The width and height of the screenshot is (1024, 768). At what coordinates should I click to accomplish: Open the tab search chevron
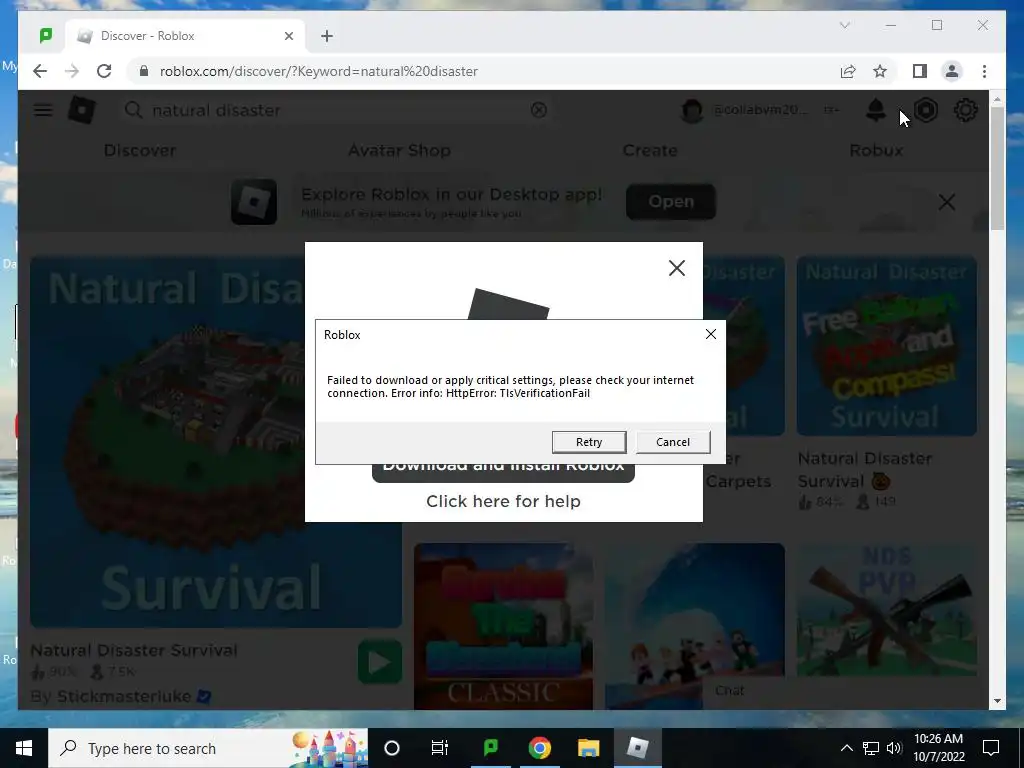[x=844, y=25]
